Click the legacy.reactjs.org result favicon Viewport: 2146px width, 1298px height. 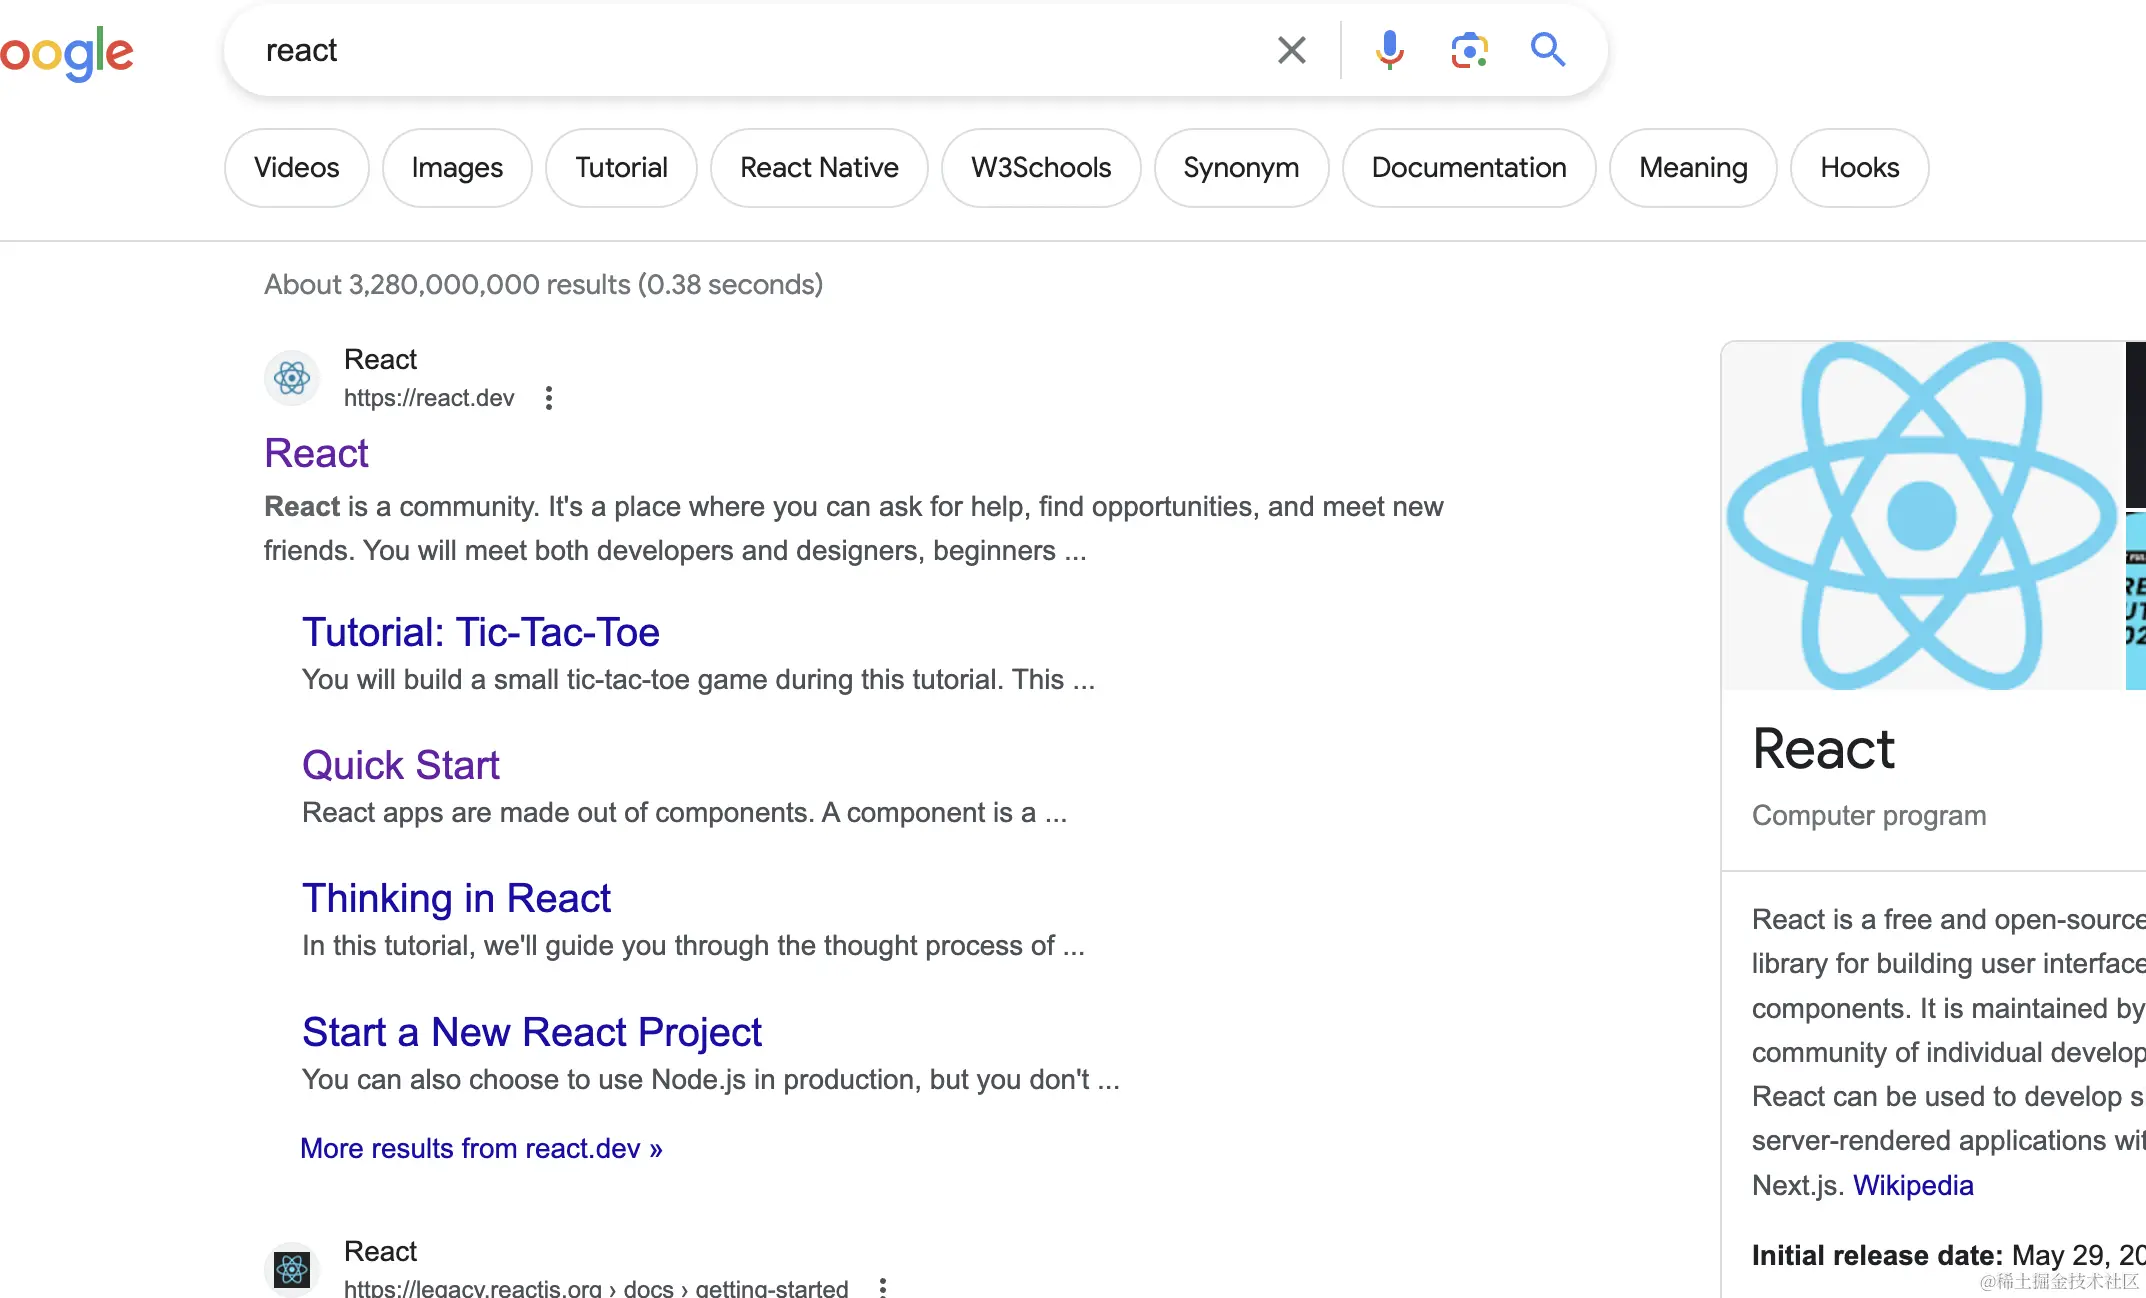[x=292, y=1269]
